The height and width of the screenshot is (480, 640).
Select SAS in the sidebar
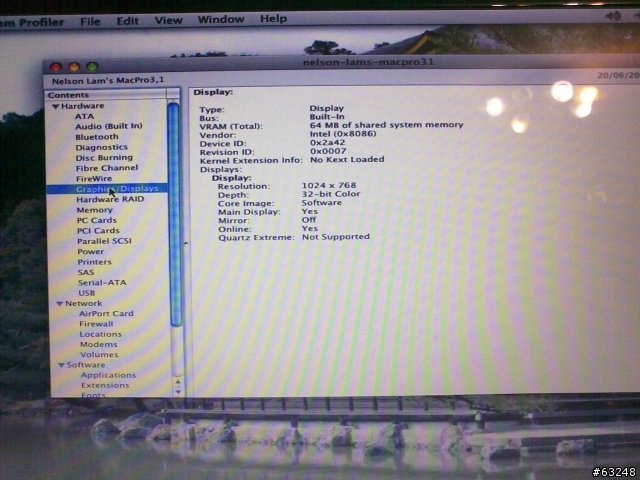click(86, 272)
